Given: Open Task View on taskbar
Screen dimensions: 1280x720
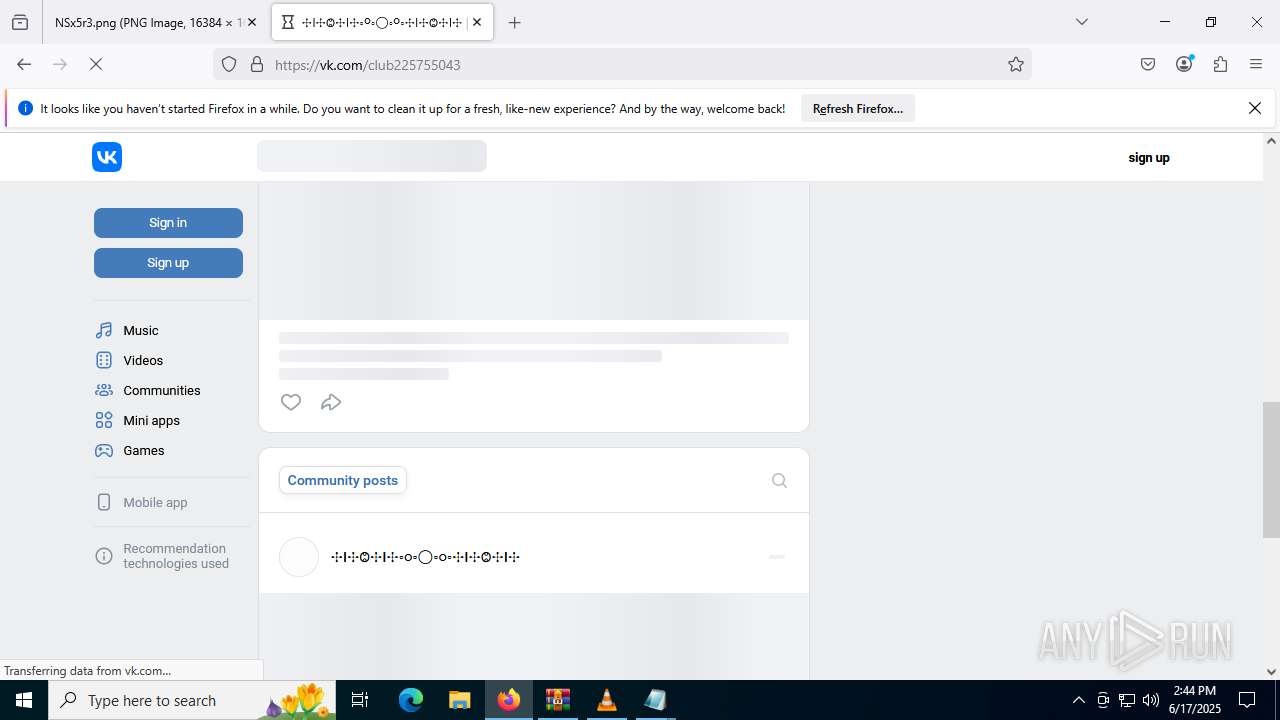Looking at the screenshot, I should 360,700.
